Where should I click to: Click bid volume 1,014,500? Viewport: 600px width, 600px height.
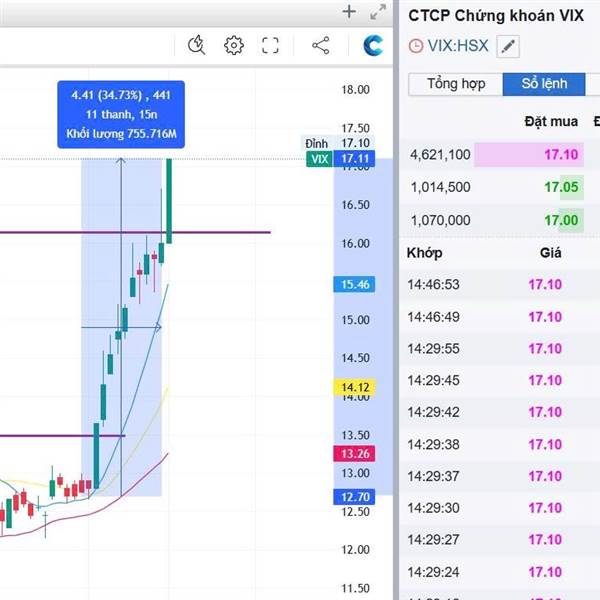coord(440,187)
